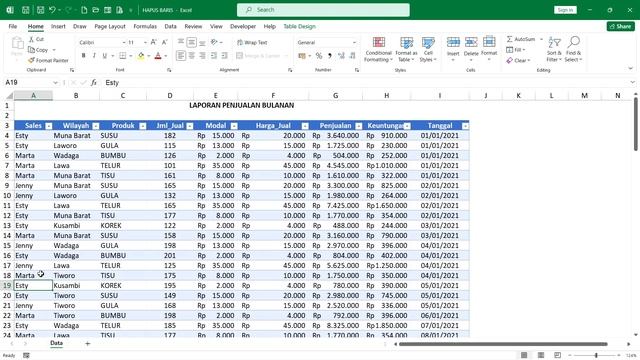640x360 pixels.
Task: Click the Comma Style icon
Action: click(329, 56)
